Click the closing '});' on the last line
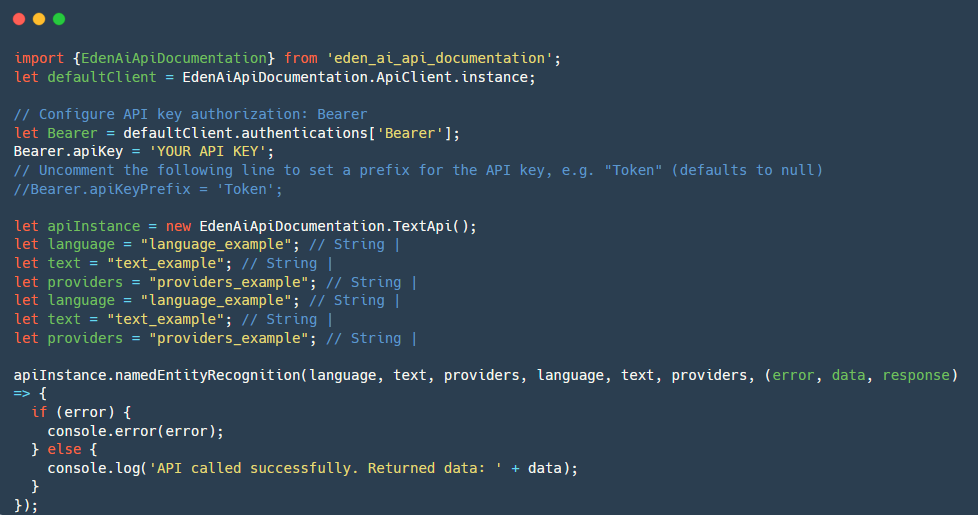The height and width of the screenshot is (515, 978). (x=26, y=506)
